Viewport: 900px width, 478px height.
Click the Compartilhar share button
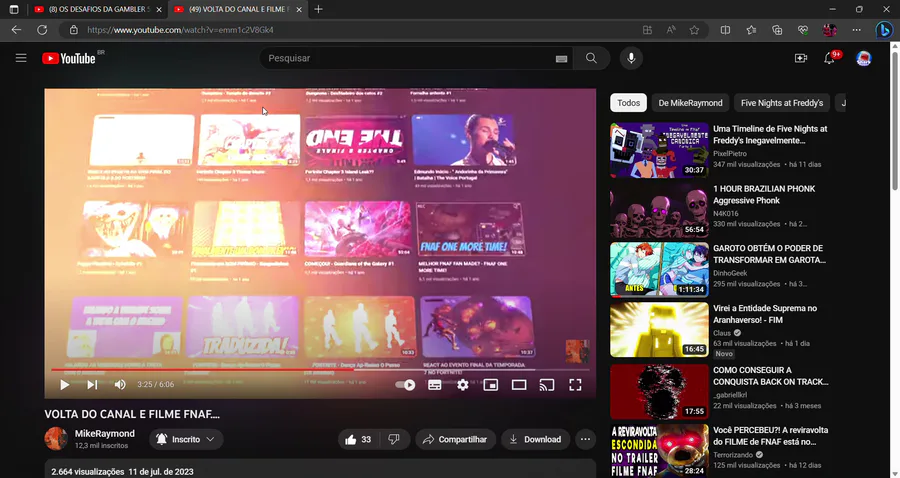(455, 439)
